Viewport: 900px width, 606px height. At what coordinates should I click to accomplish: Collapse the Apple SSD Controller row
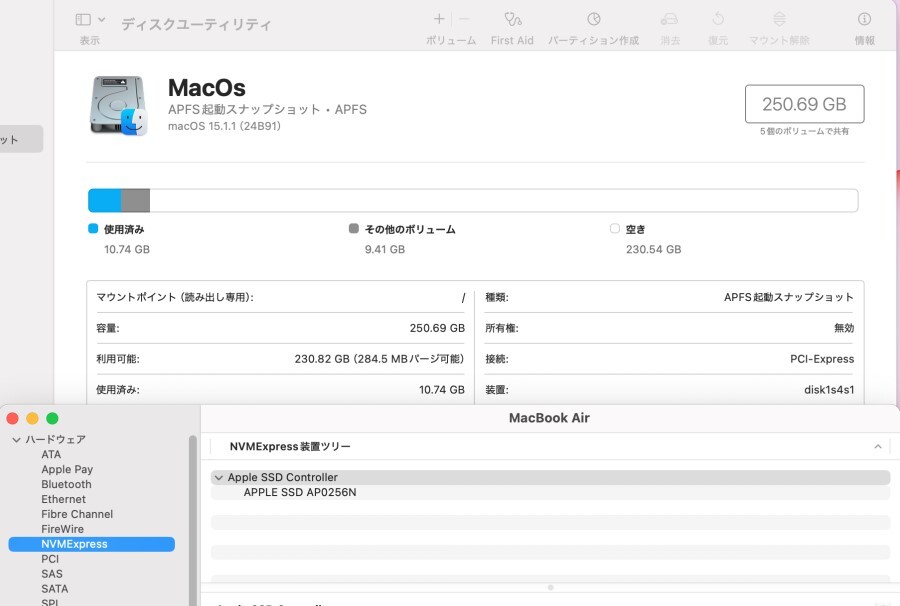coord(218,477)
